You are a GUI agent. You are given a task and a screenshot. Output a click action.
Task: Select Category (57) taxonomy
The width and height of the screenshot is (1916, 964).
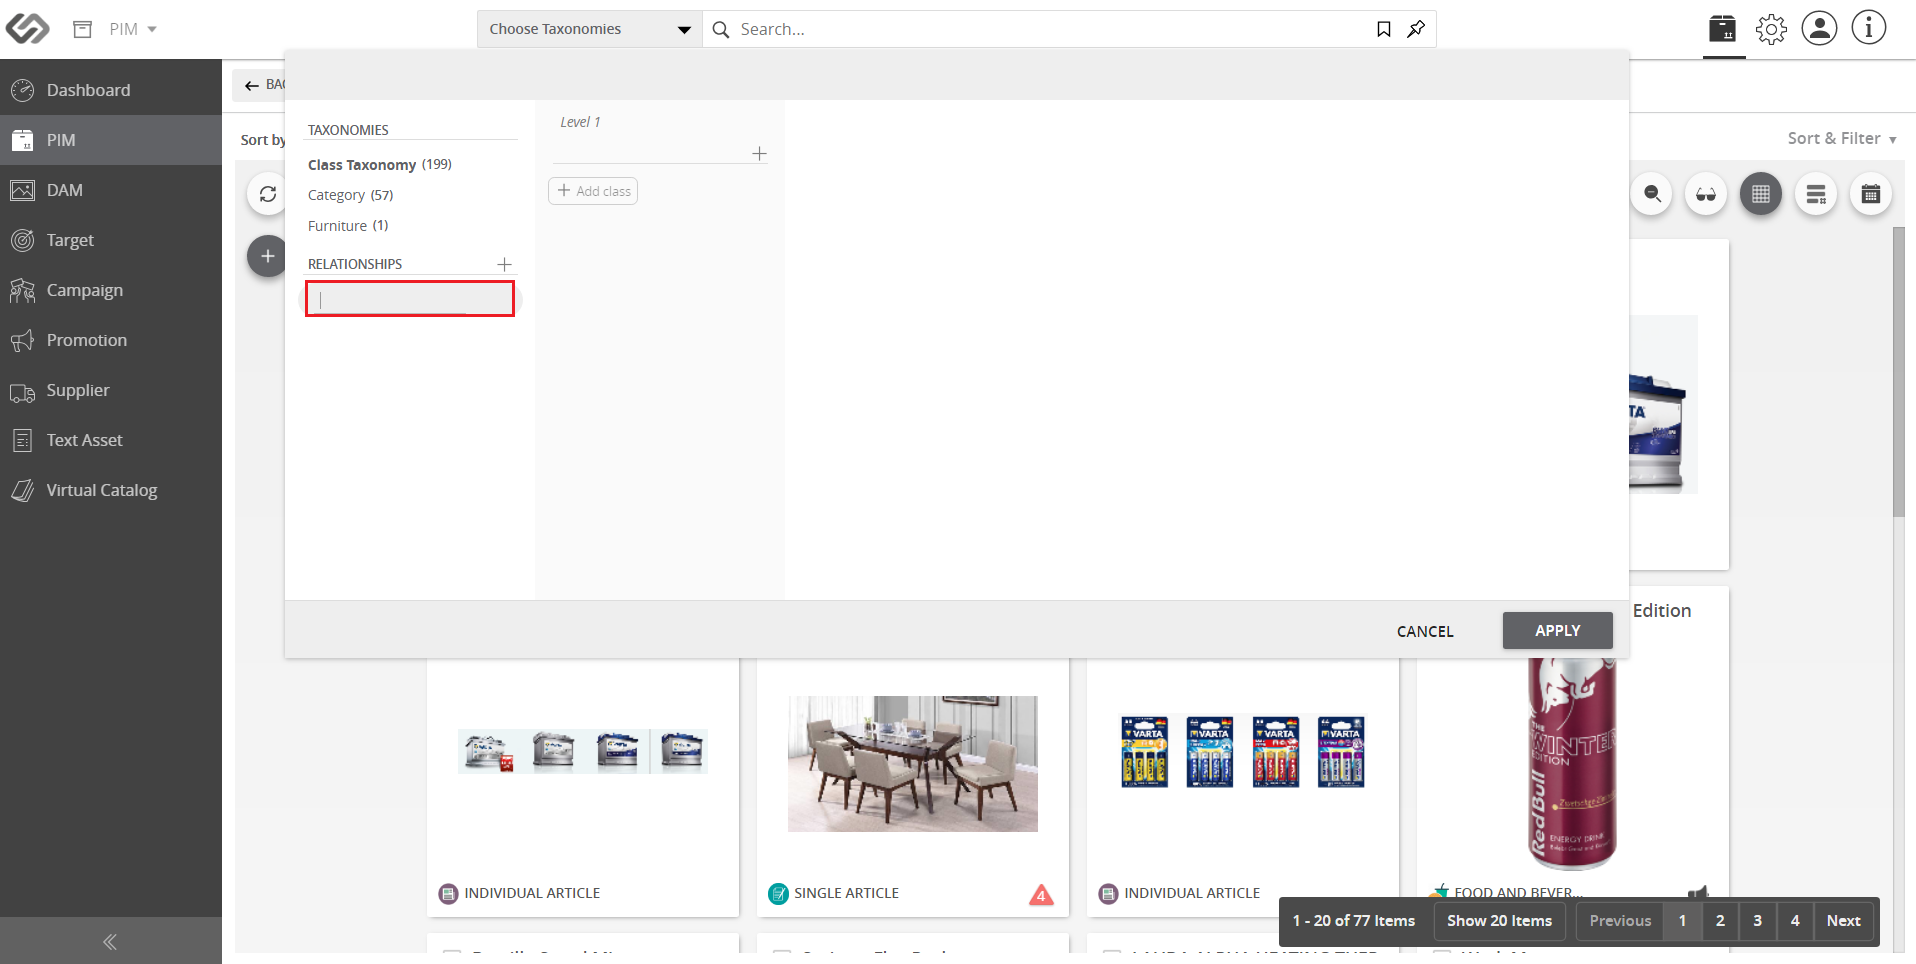click(x=351, y=195)
